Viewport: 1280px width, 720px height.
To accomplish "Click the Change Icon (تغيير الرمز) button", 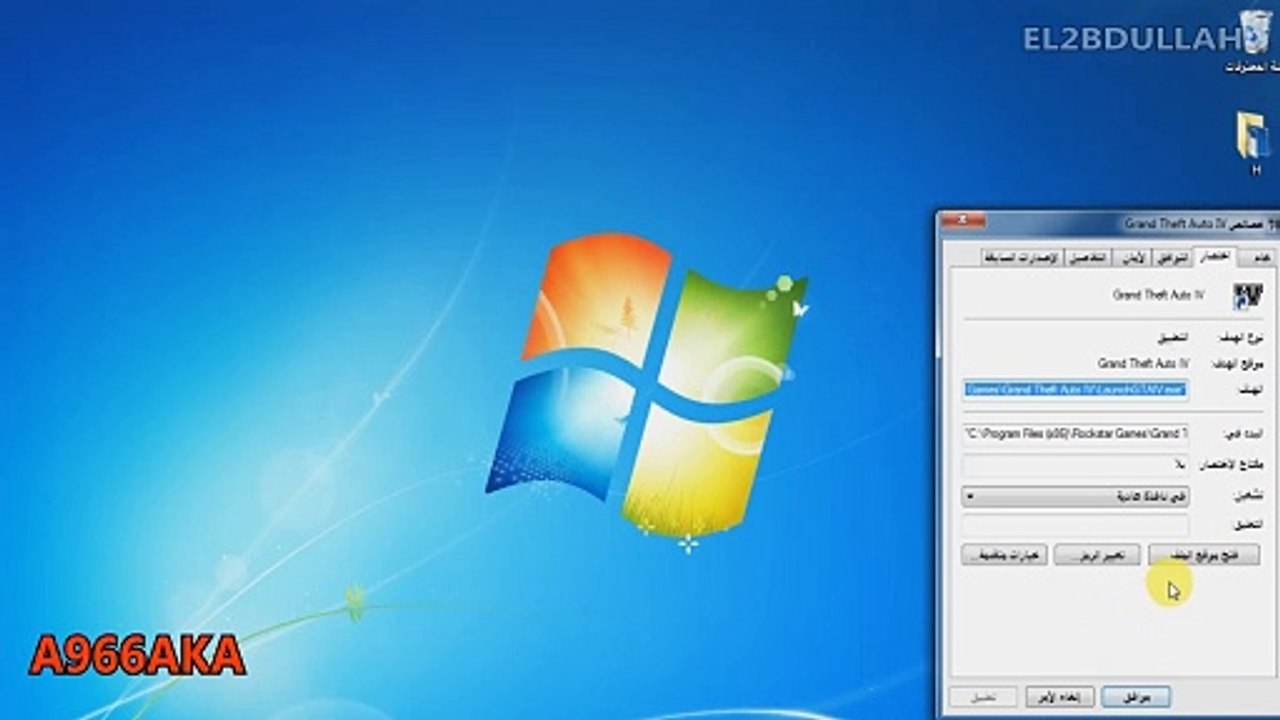I will click(x=1097, y=555).
